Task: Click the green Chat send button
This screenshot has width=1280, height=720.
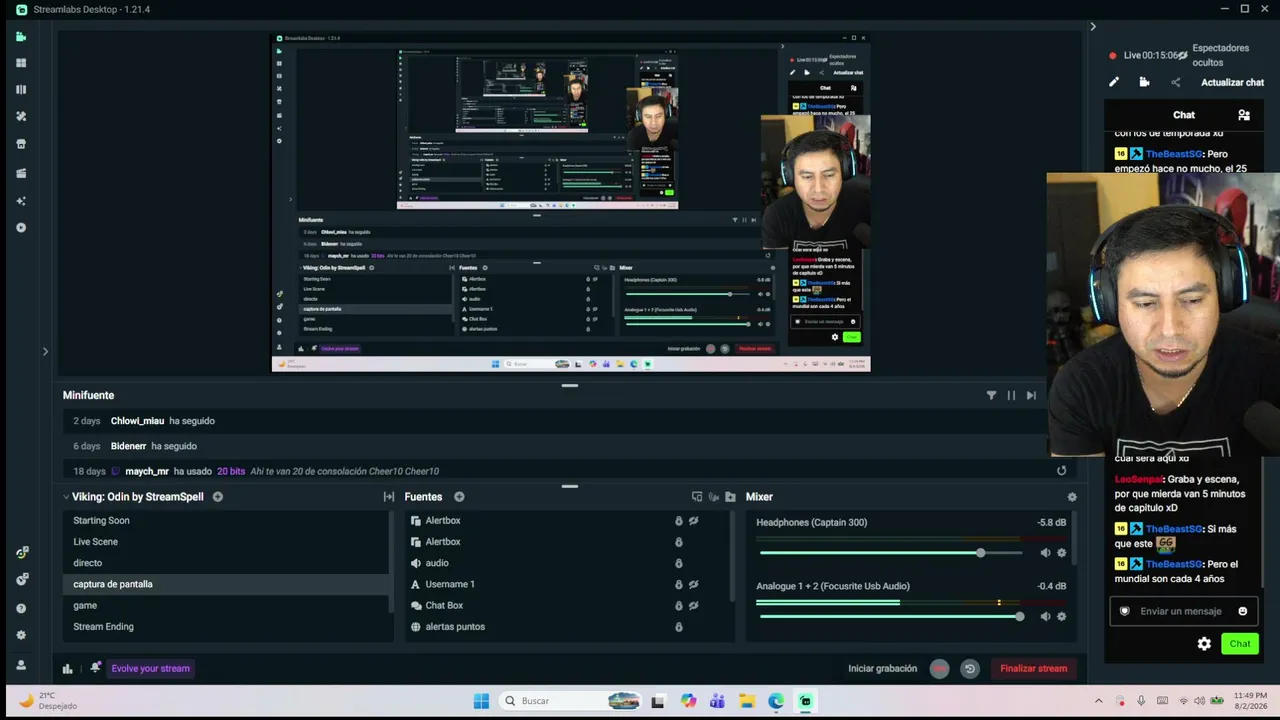Action: pyautogui.click(x=1240, y=644)
